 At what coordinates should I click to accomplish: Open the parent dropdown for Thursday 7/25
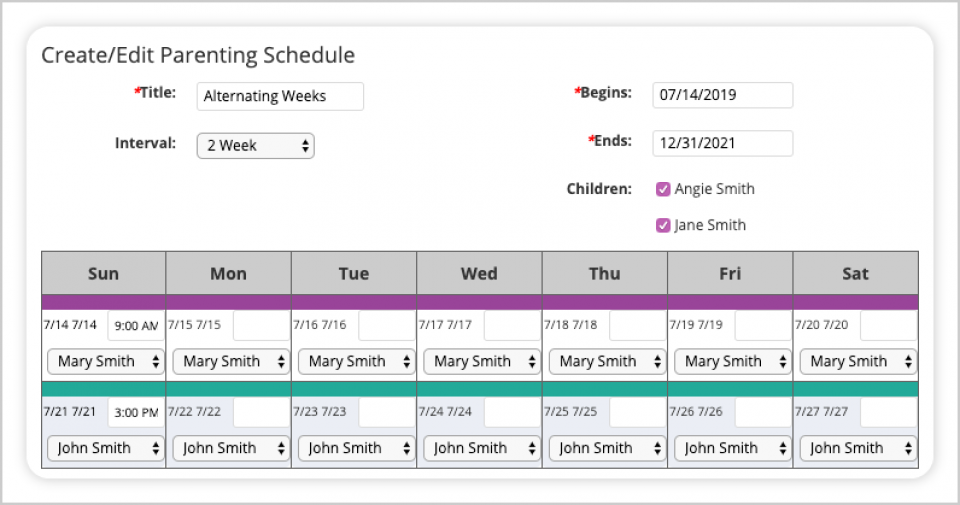(607, 448)
